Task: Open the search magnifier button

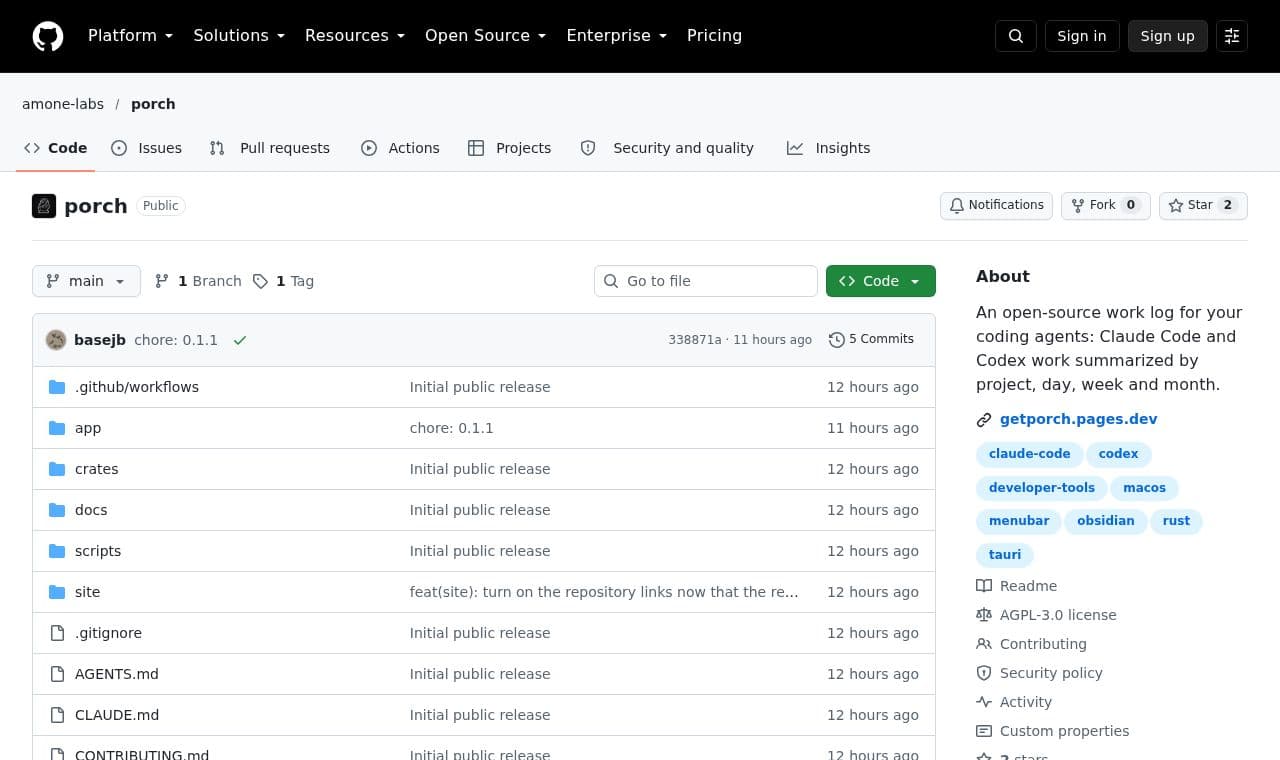Action: (1016, 36)
